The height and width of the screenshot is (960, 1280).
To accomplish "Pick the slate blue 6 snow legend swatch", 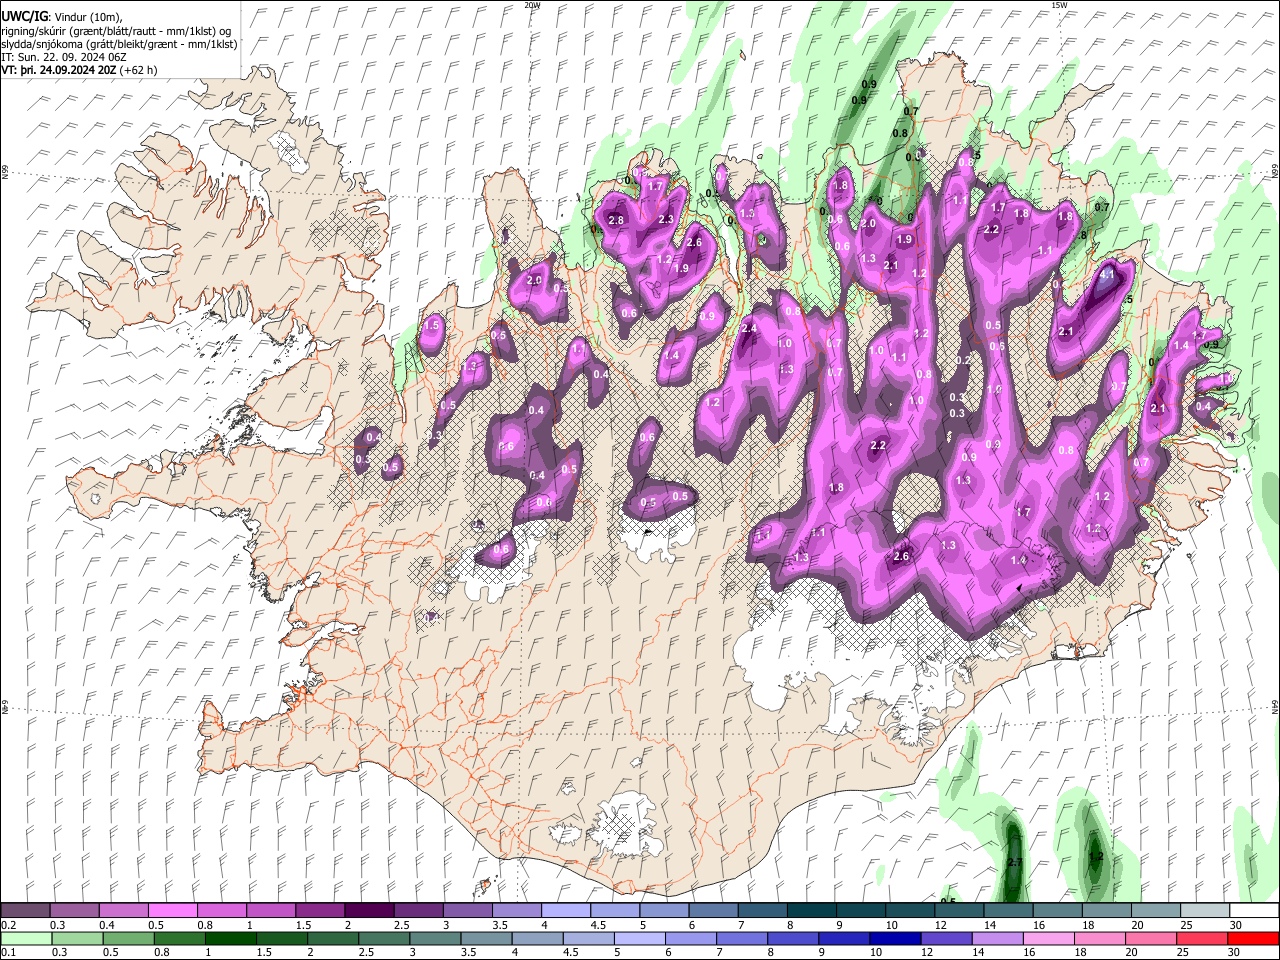I will click(x=712, y=911).
